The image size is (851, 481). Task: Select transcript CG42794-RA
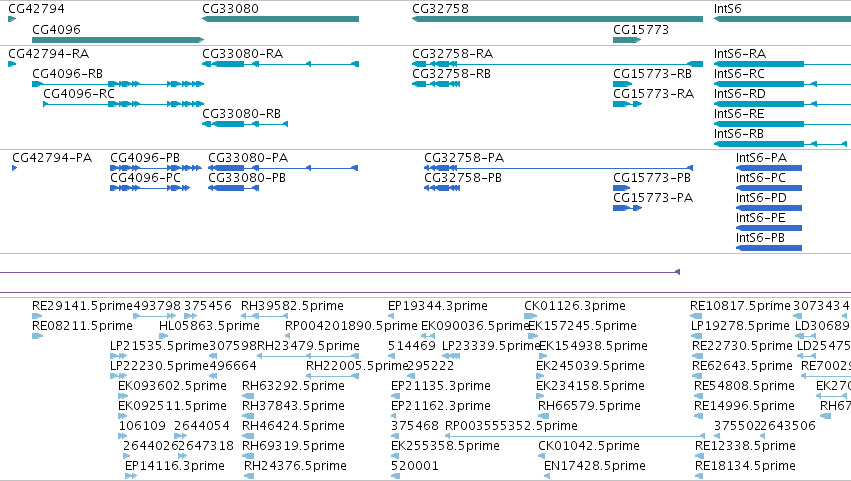48,54
